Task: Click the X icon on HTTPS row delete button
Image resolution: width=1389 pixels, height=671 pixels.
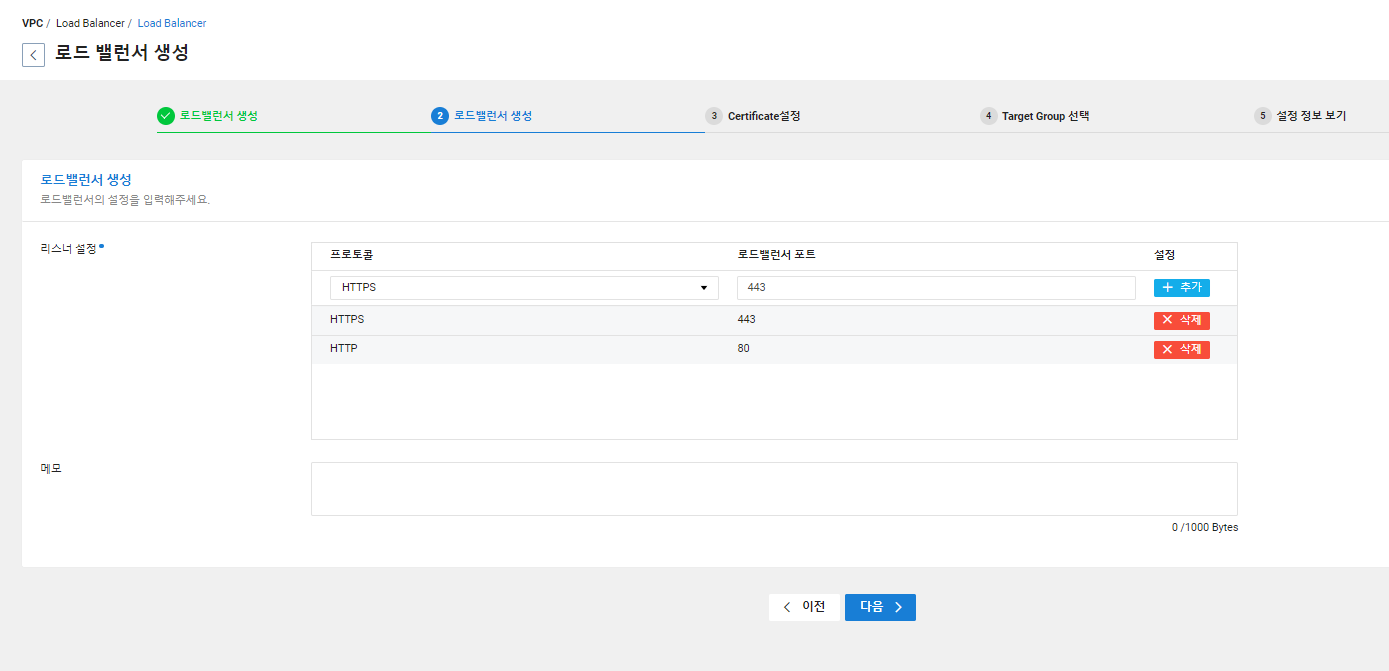Action: coord(1167,320)
